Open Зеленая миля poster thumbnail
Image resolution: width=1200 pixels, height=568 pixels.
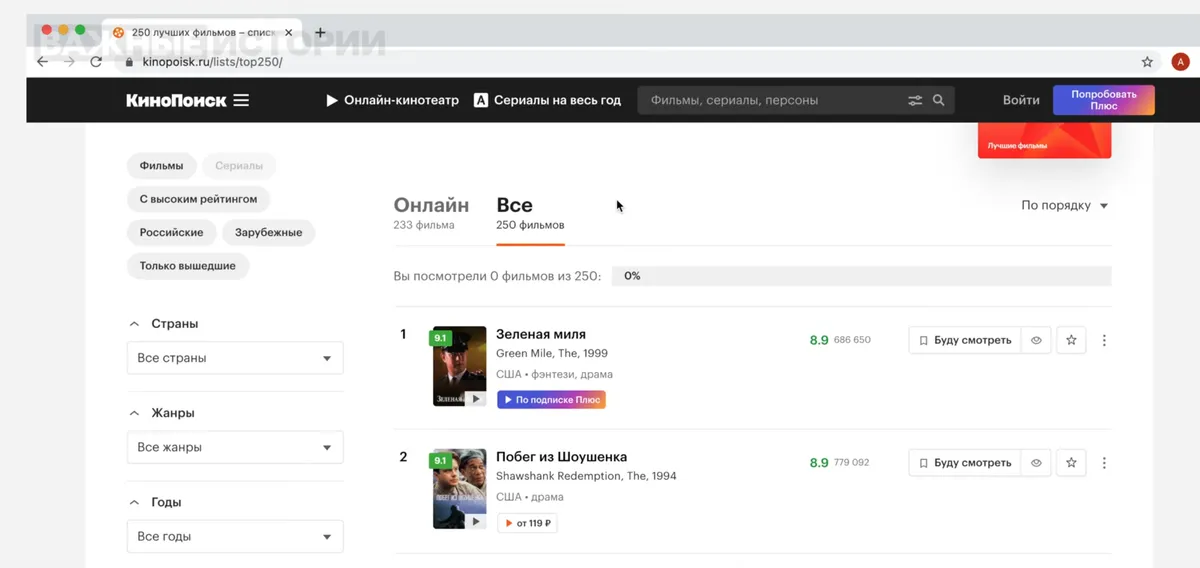(x=459, y=366)
